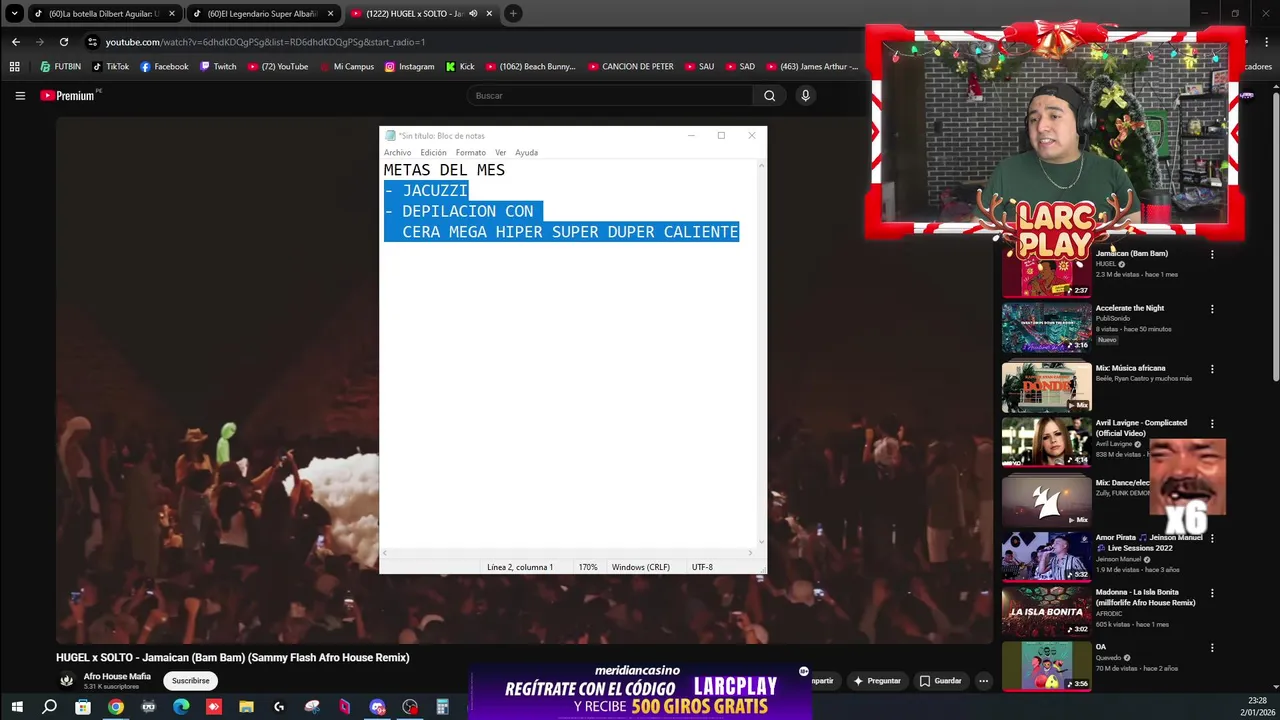Click the Preguntar button below the video
Image resolution: width=1280 pixels, height=720 pixels.
pos(876,681)
